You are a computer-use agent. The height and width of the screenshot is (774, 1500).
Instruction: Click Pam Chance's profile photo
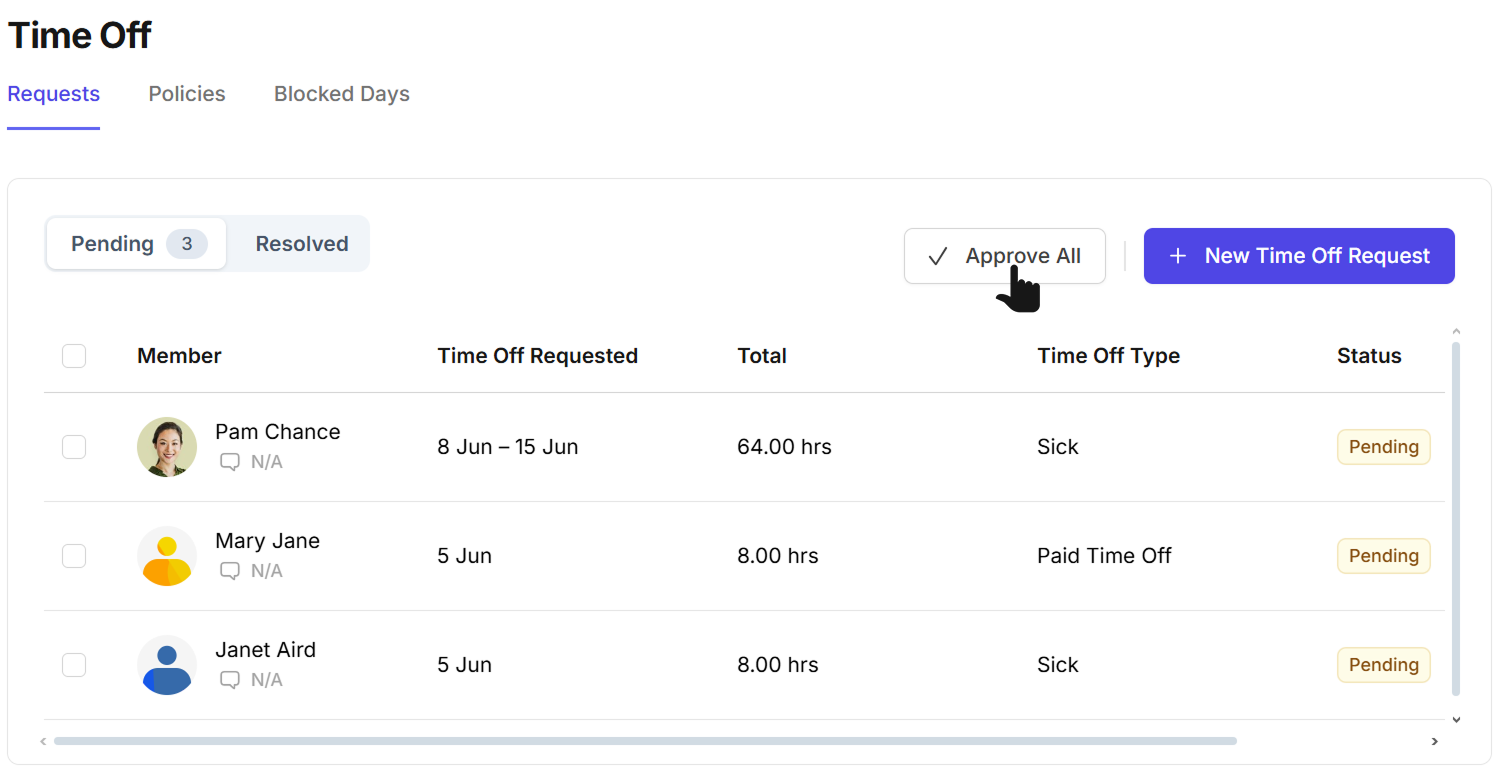click(167, 447)
